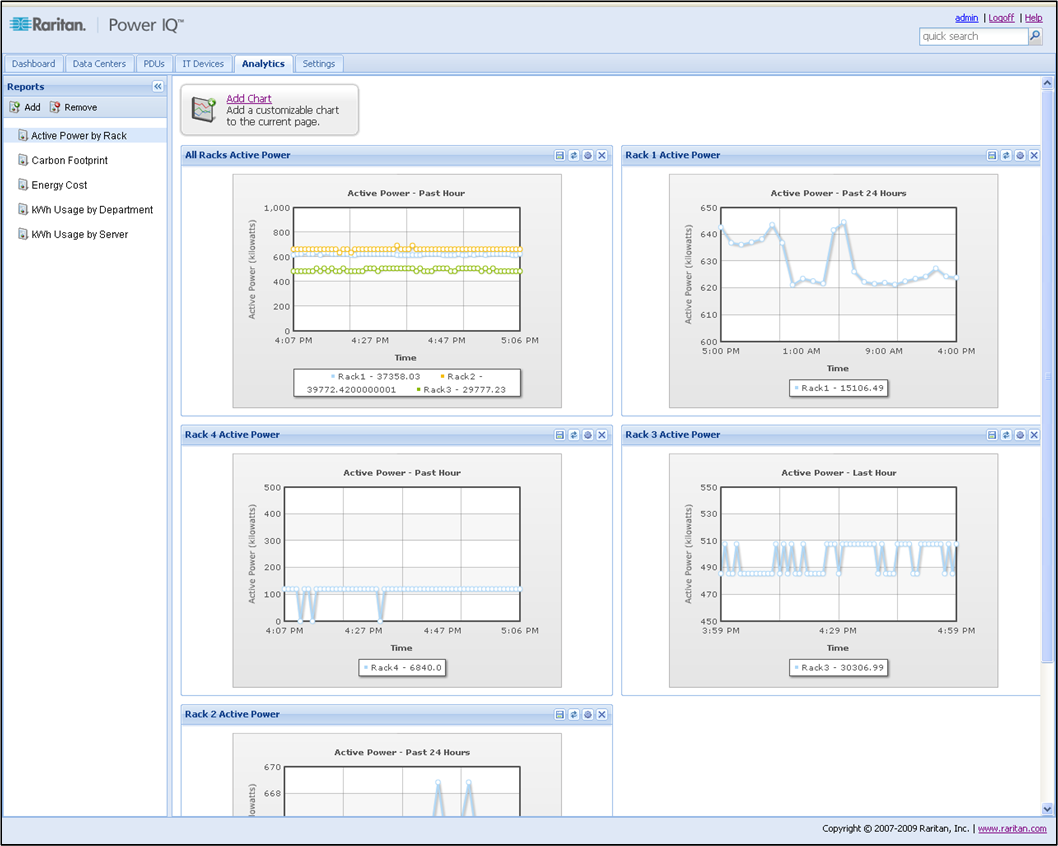This screenshot has height=846, width=1058.
Task: Refresh the Rack 4 Active Power chart
Action: coord(574,435)
